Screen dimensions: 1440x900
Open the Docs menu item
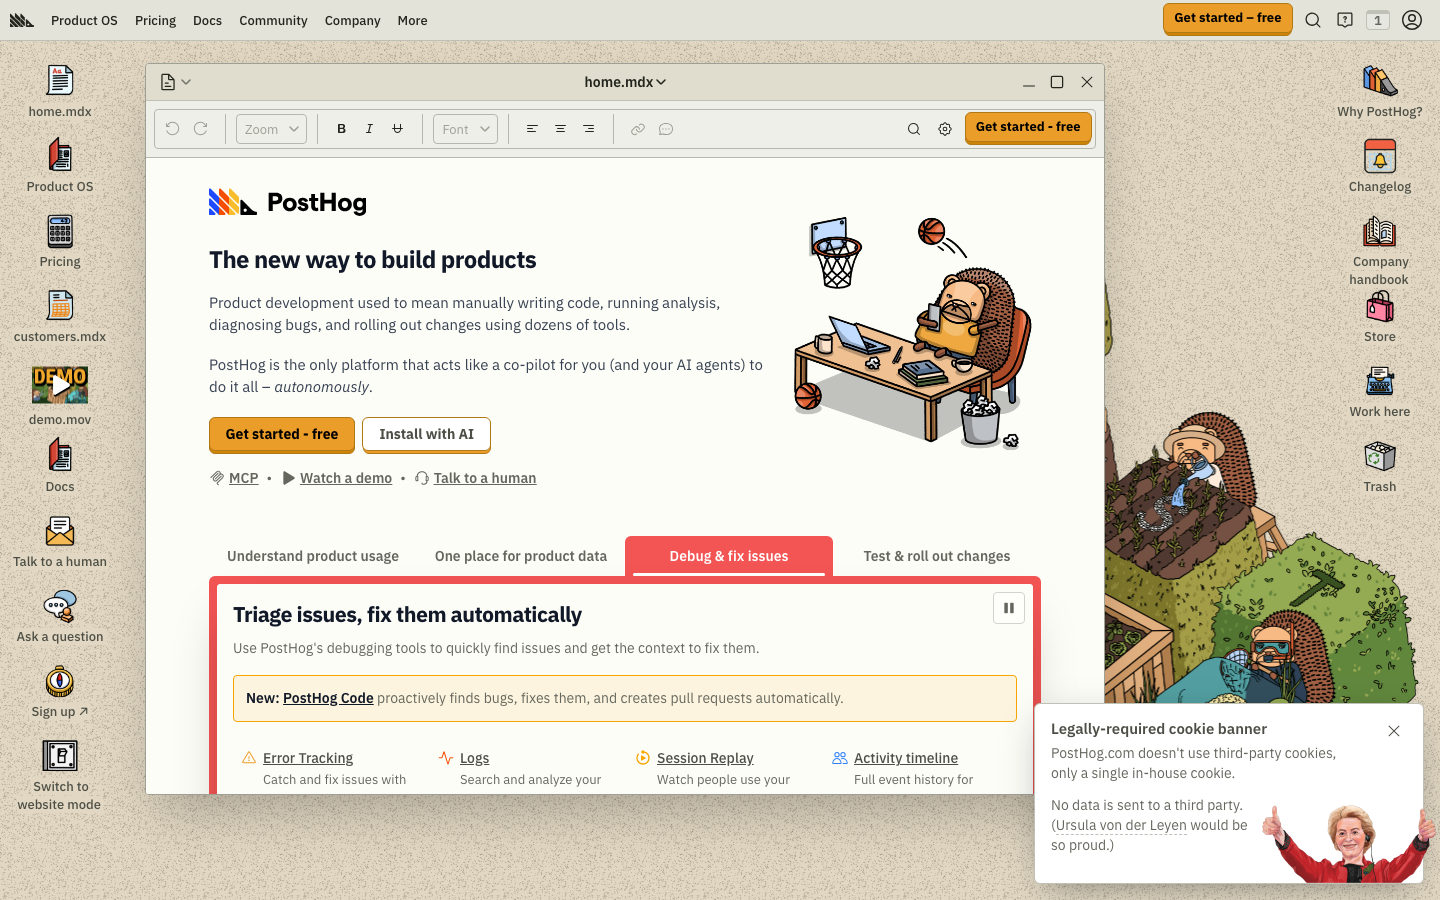coord(207,20)
